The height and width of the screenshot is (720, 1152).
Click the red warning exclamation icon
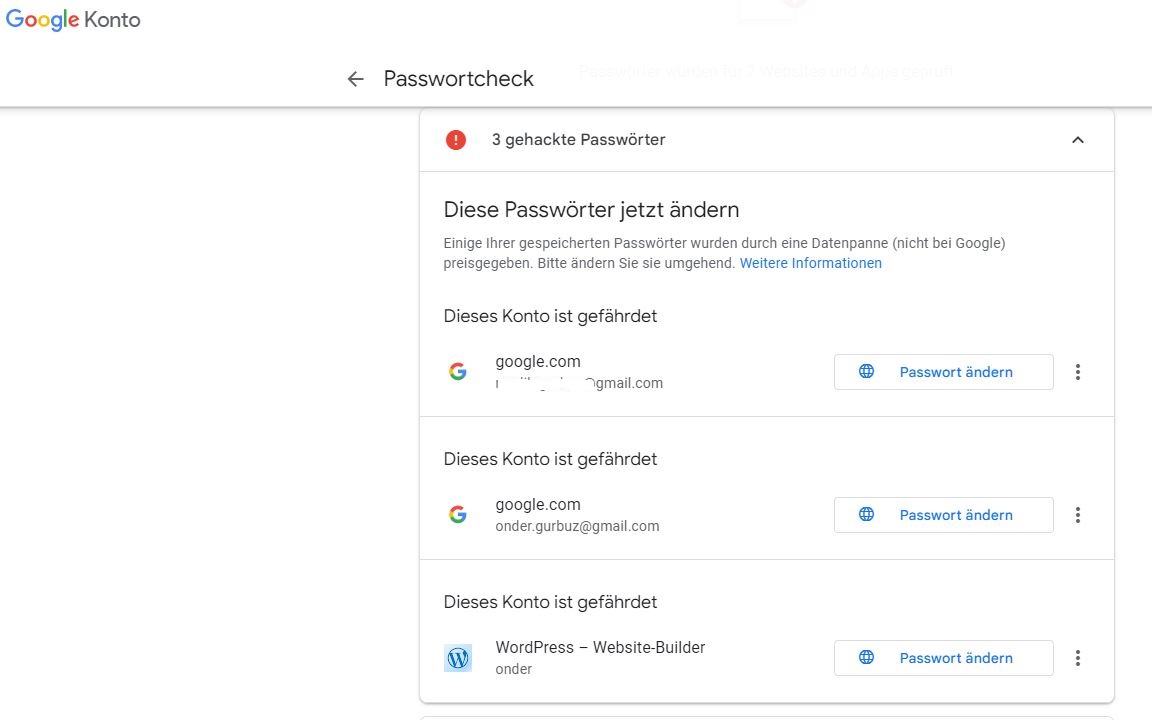456,140
